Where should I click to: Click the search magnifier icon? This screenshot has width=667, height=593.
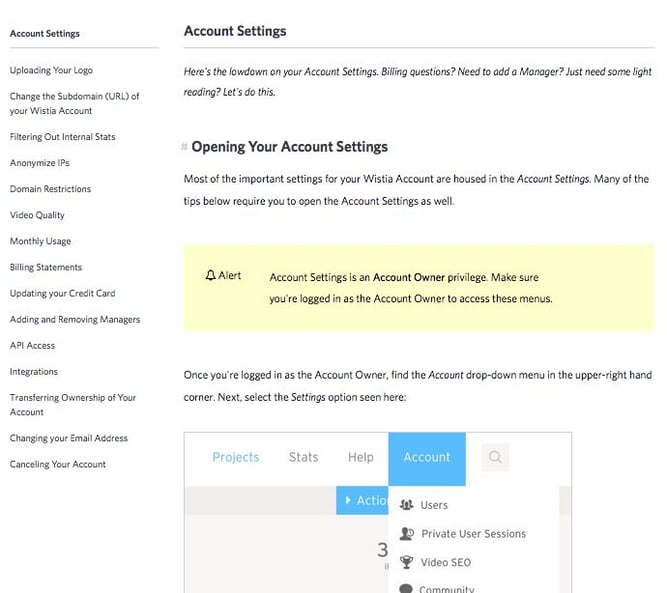(495, 458)
